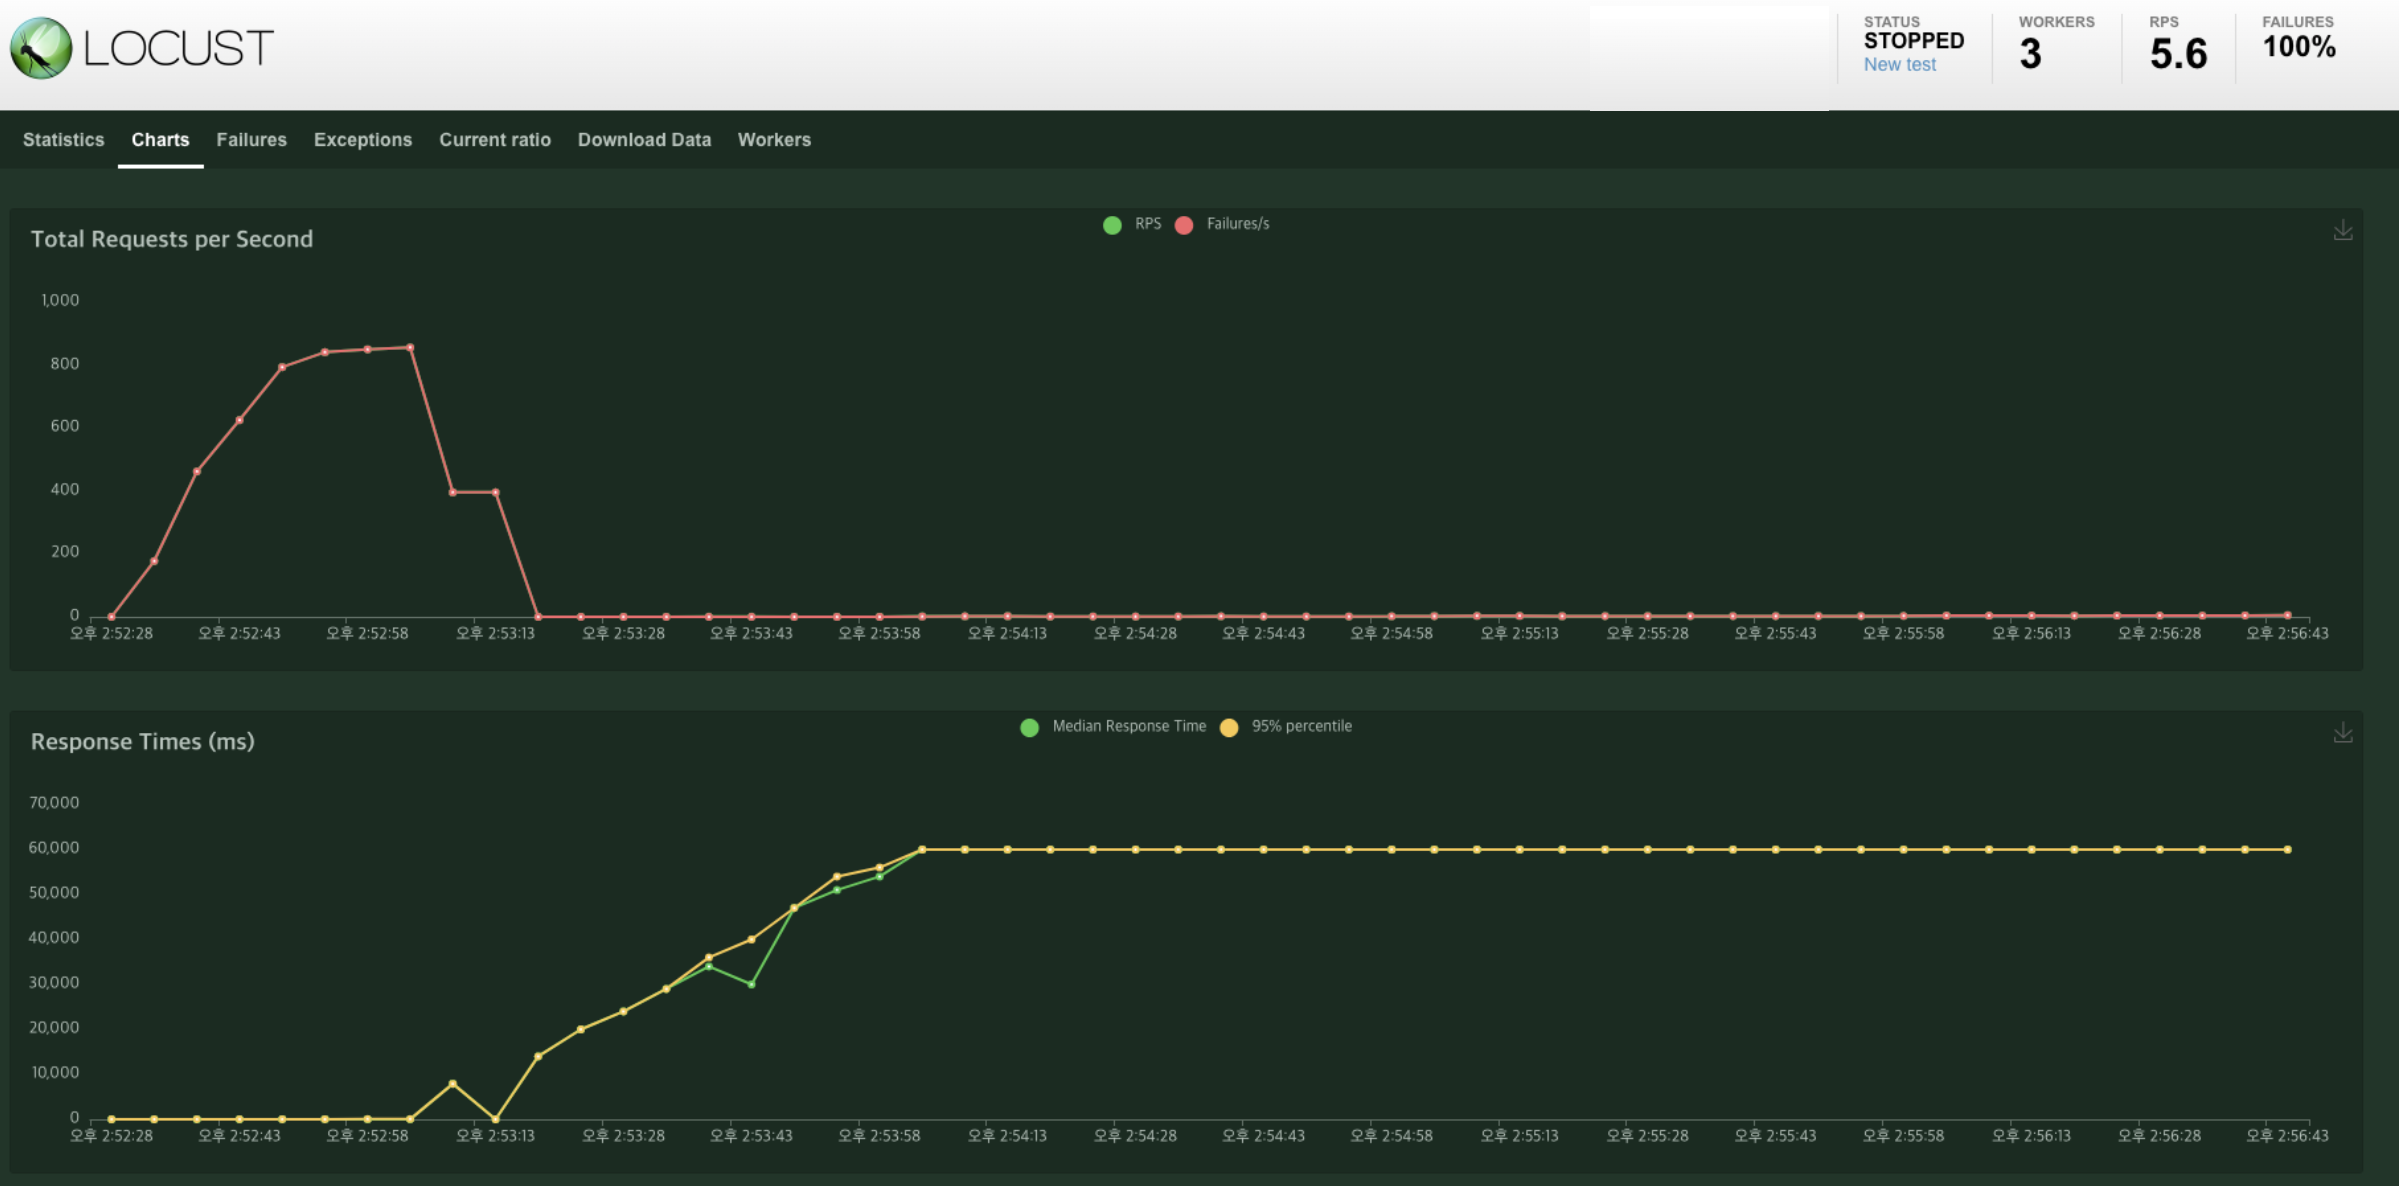Switch to the Workers tab
This screenshot has height=1186, width=2400.
[x=774, y=140]
